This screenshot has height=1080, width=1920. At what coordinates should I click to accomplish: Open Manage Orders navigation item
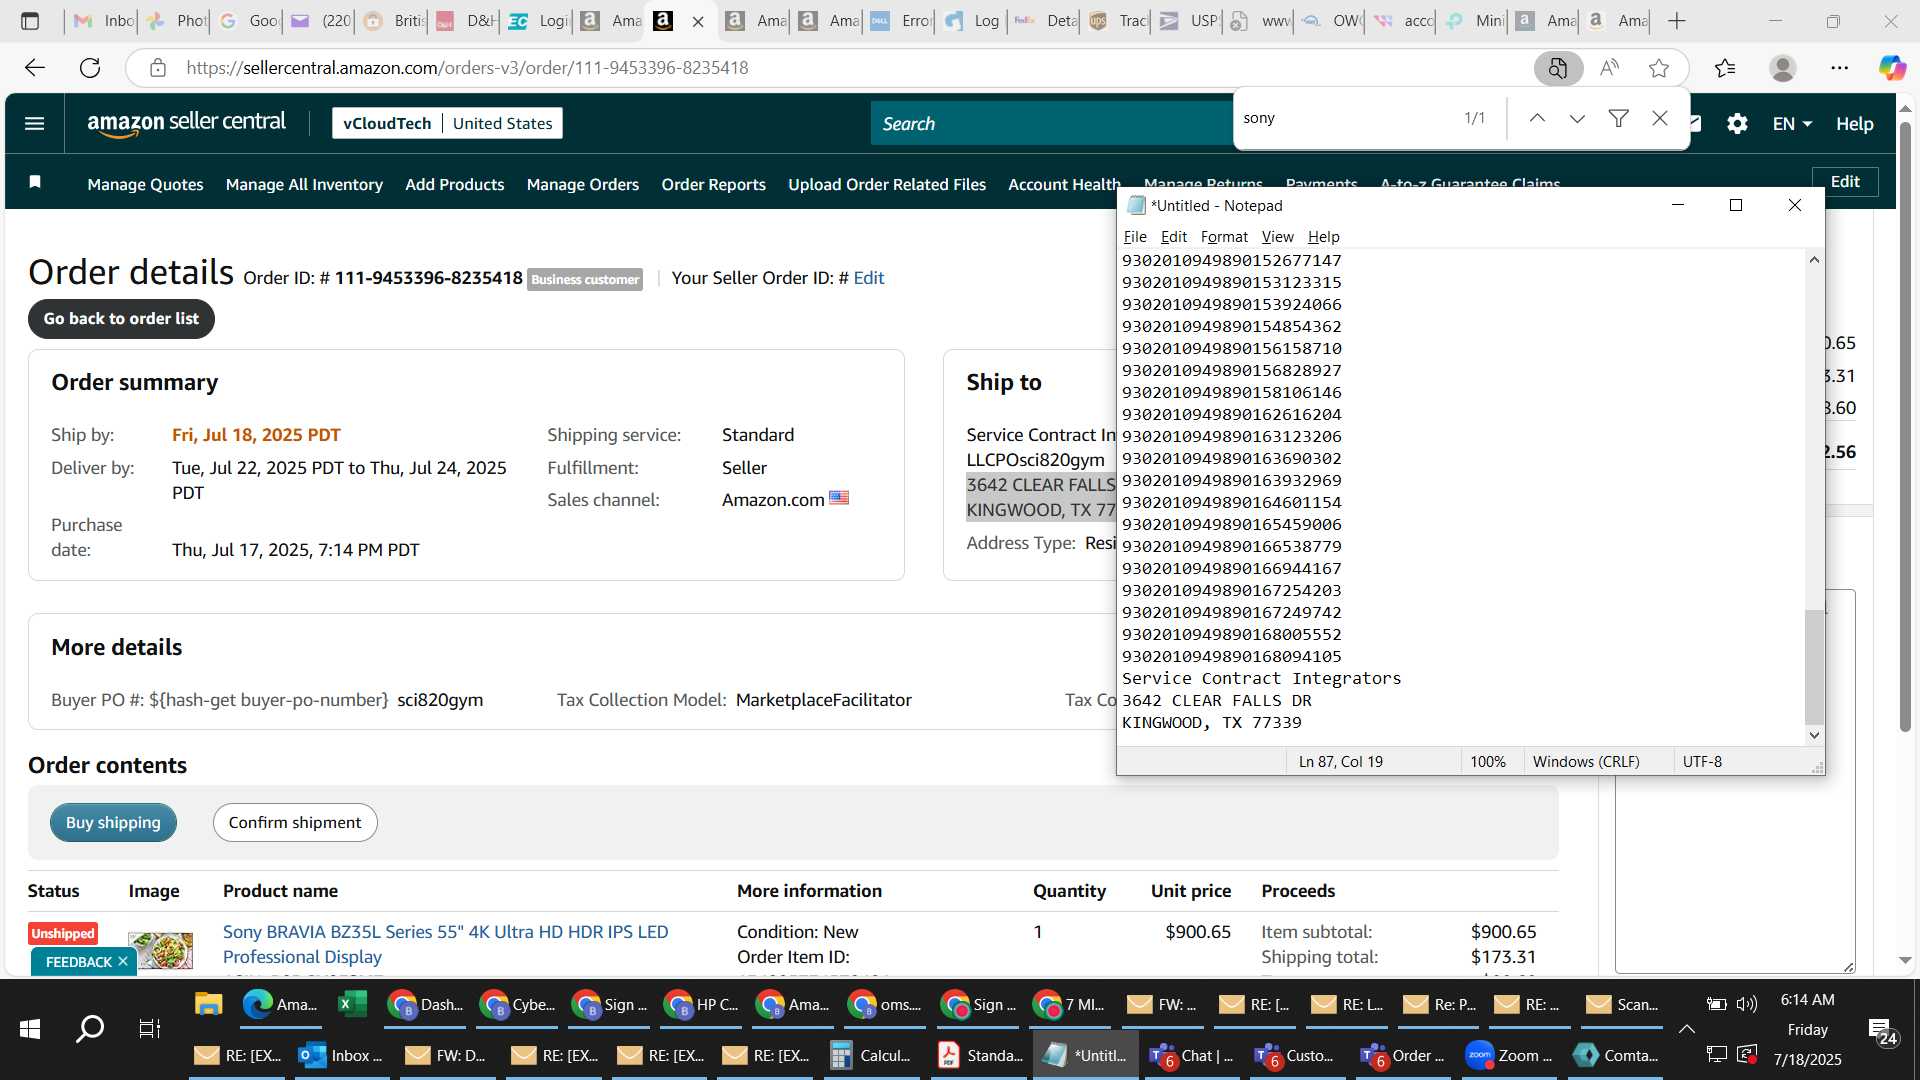582,184
